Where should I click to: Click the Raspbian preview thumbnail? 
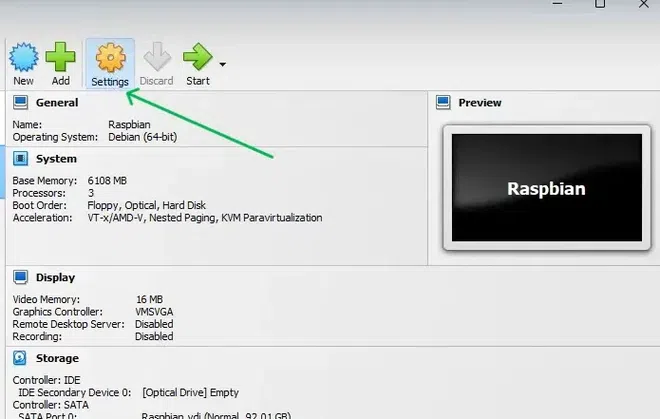(545, 188)
